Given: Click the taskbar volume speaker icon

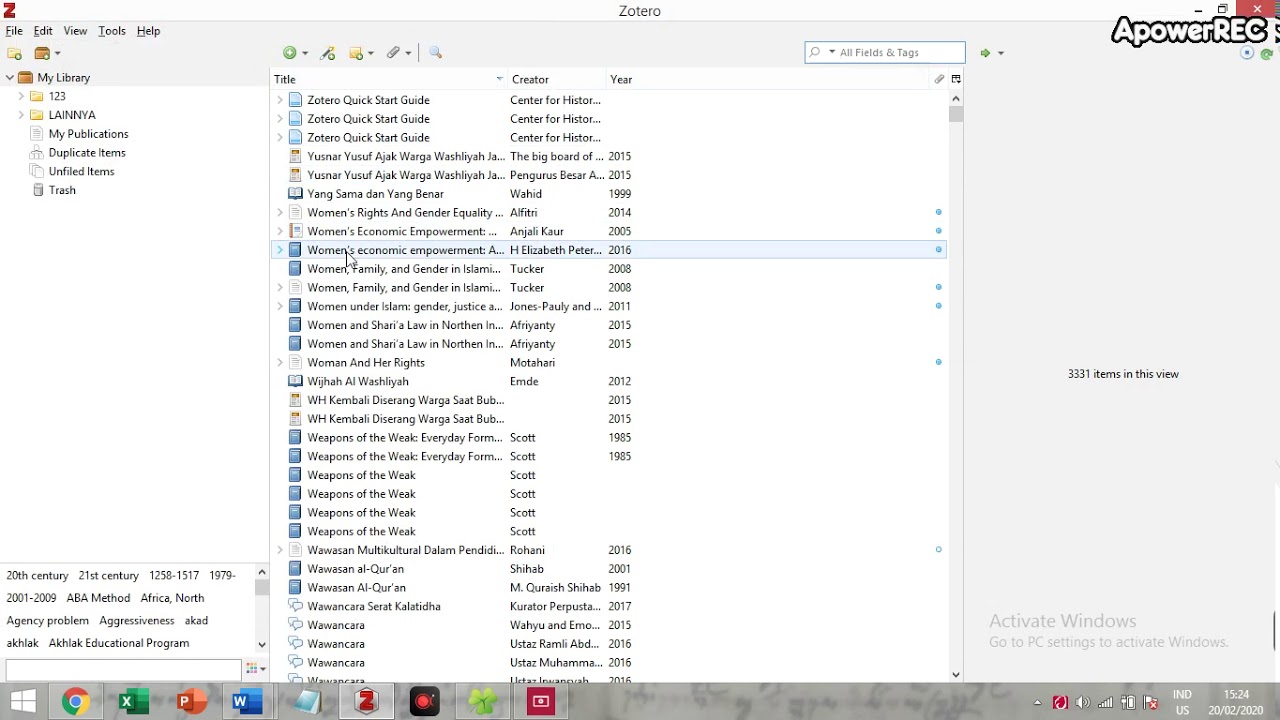Looking at the screenshot, I should pos(1083,703).
